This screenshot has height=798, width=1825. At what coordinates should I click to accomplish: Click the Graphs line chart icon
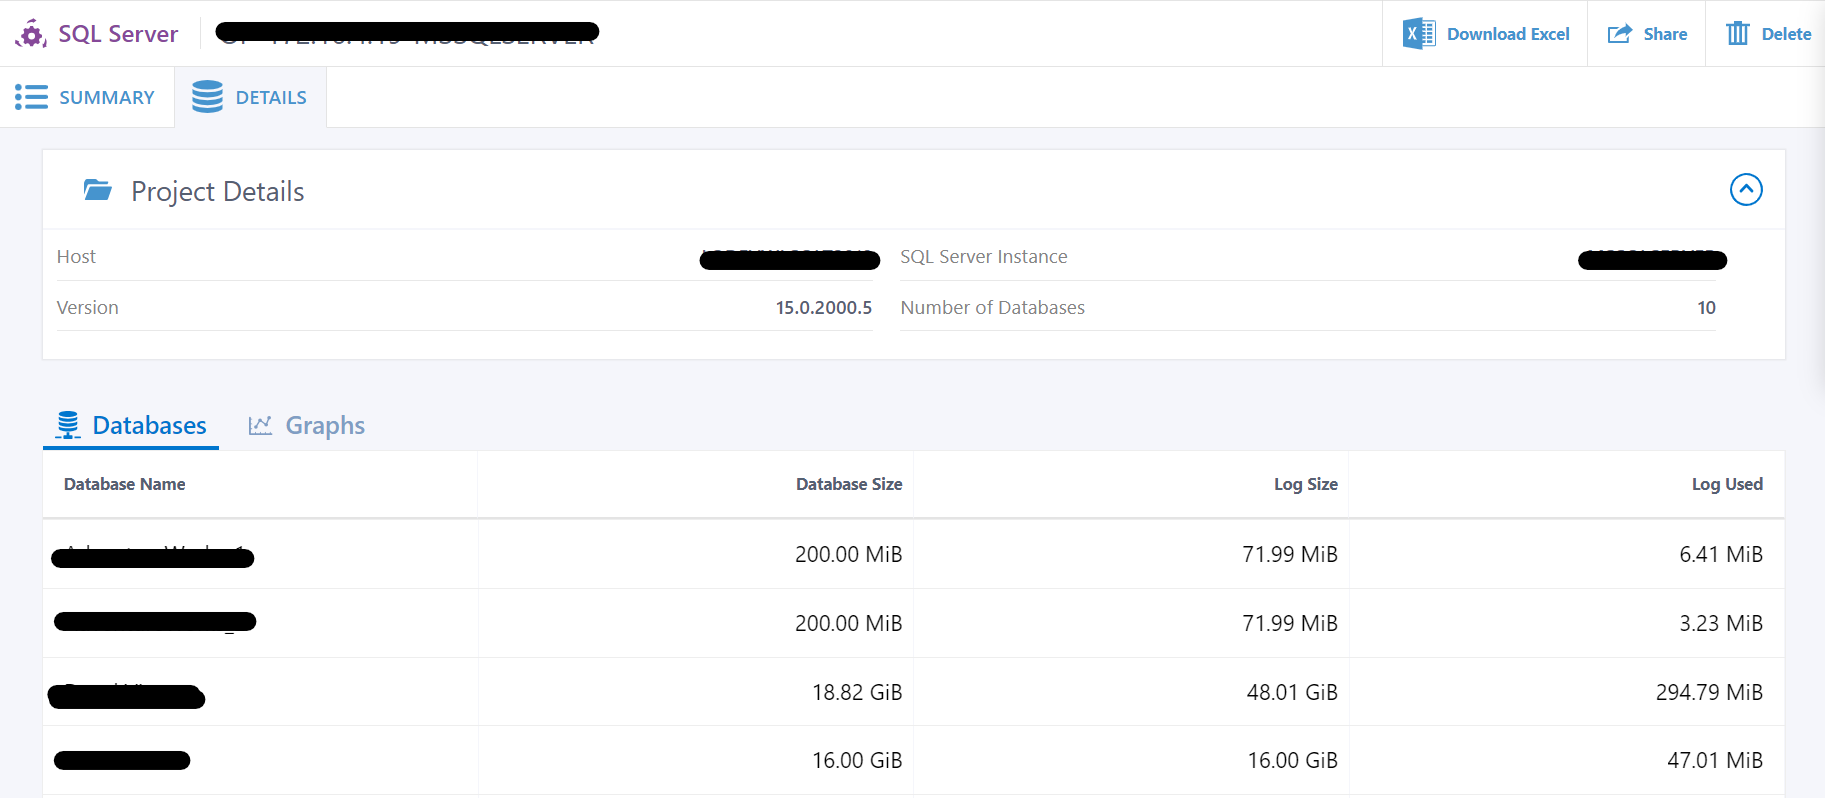coord(260,426)
